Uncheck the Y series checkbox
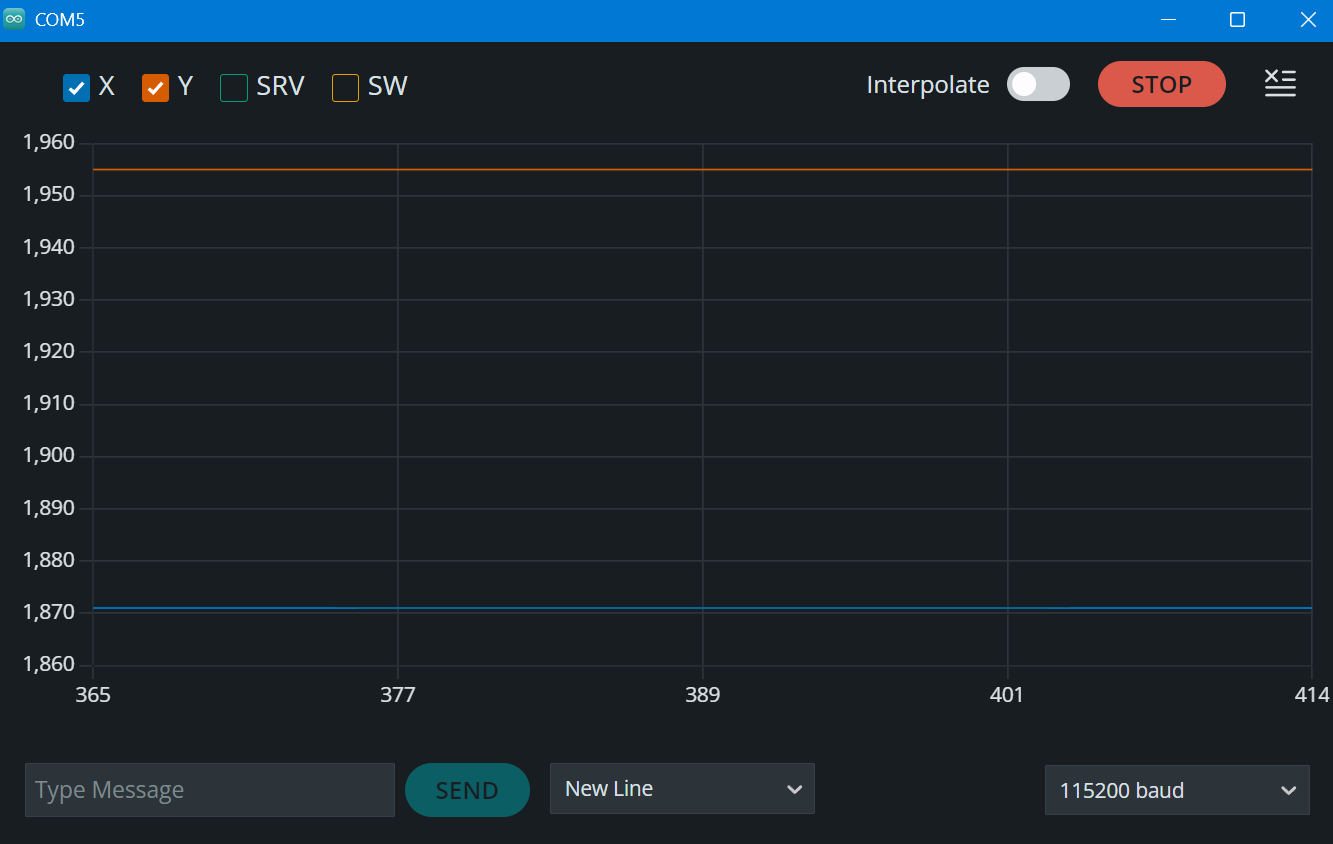The width and height of the screenshot is (1333, 844). 155,88
